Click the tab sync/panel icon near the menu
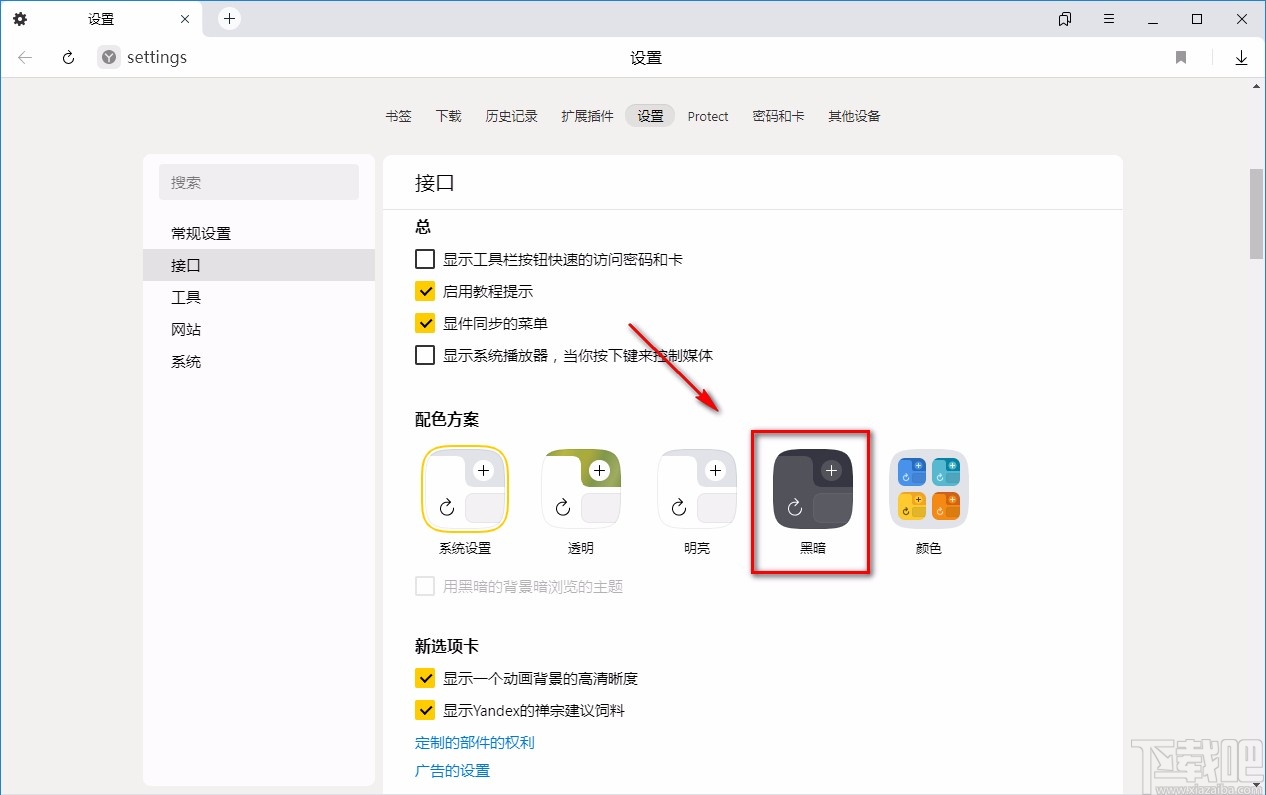The height and width of the screenshot is (795, 1266). 1064,19
